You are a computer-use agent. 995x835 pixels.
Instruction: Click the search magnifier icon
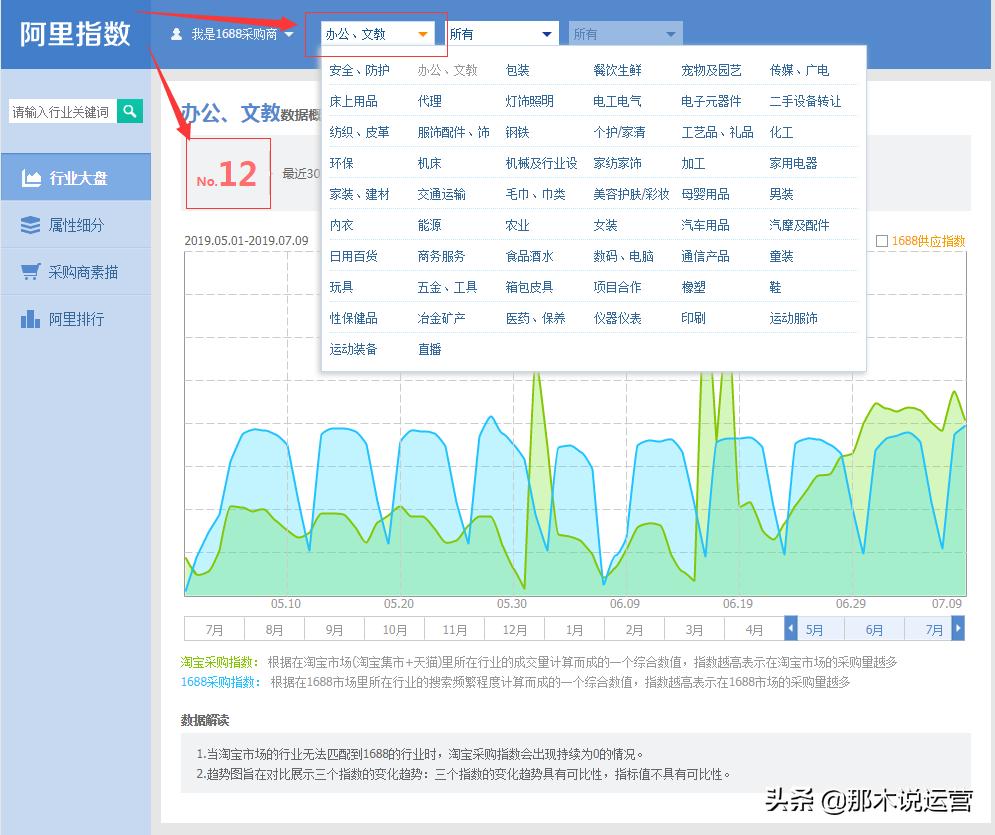tap(129, 111)
